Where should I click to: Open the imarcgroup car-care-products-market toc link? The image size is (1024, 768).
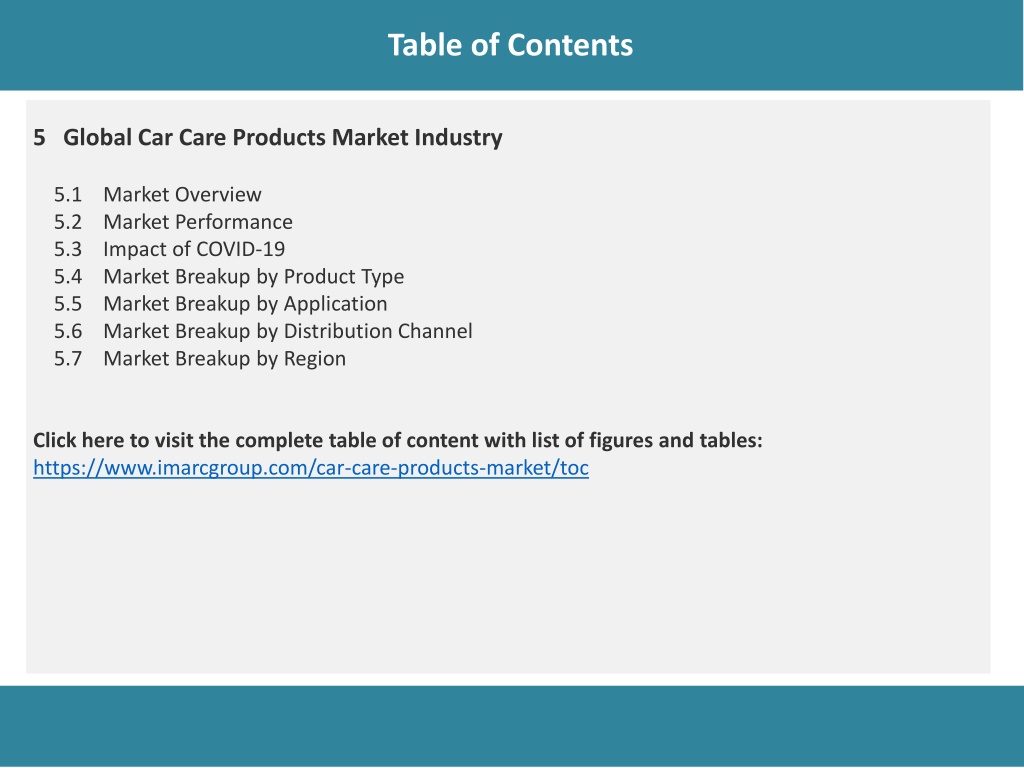coord(311,468)
